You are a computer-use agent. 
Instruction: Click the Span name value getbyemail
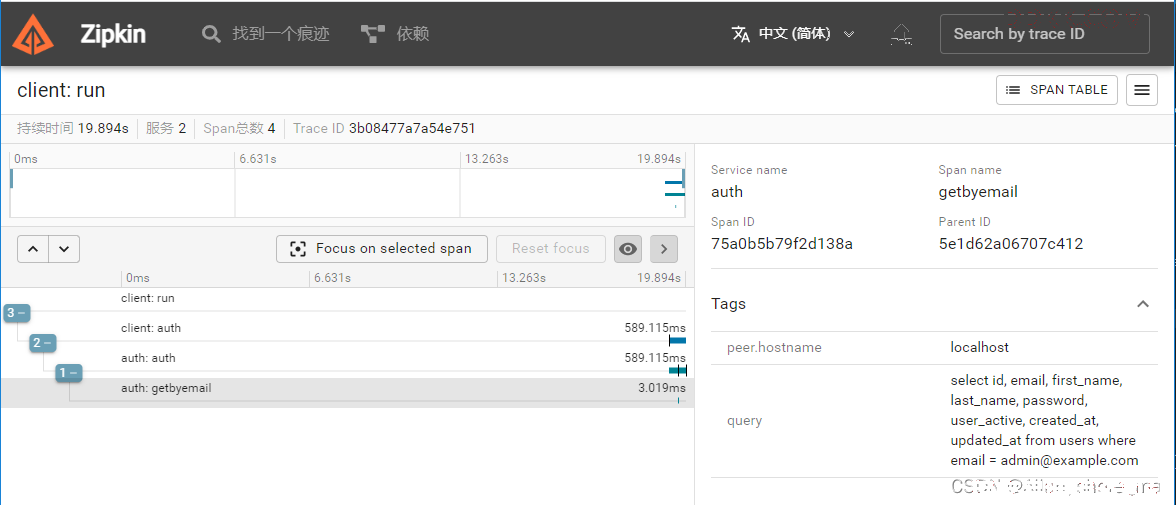(x=978, y=191)
